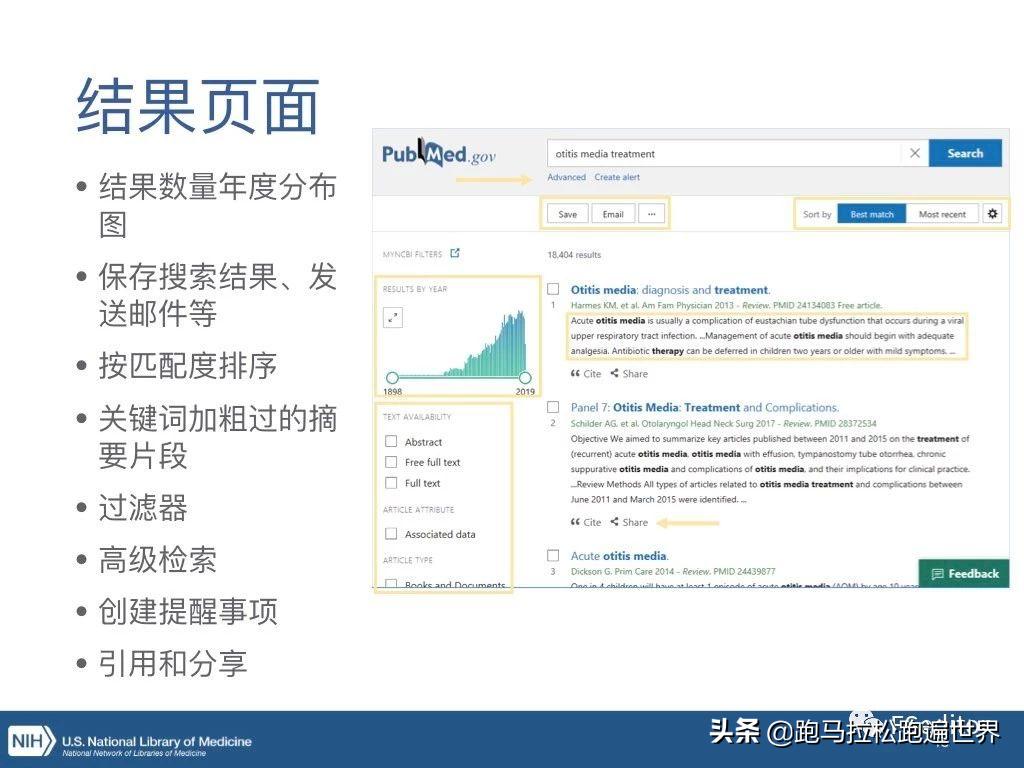The height and width of the screenshot is (768, 1024).
Task: Open the Feedback panel
Action: [963, 573]
